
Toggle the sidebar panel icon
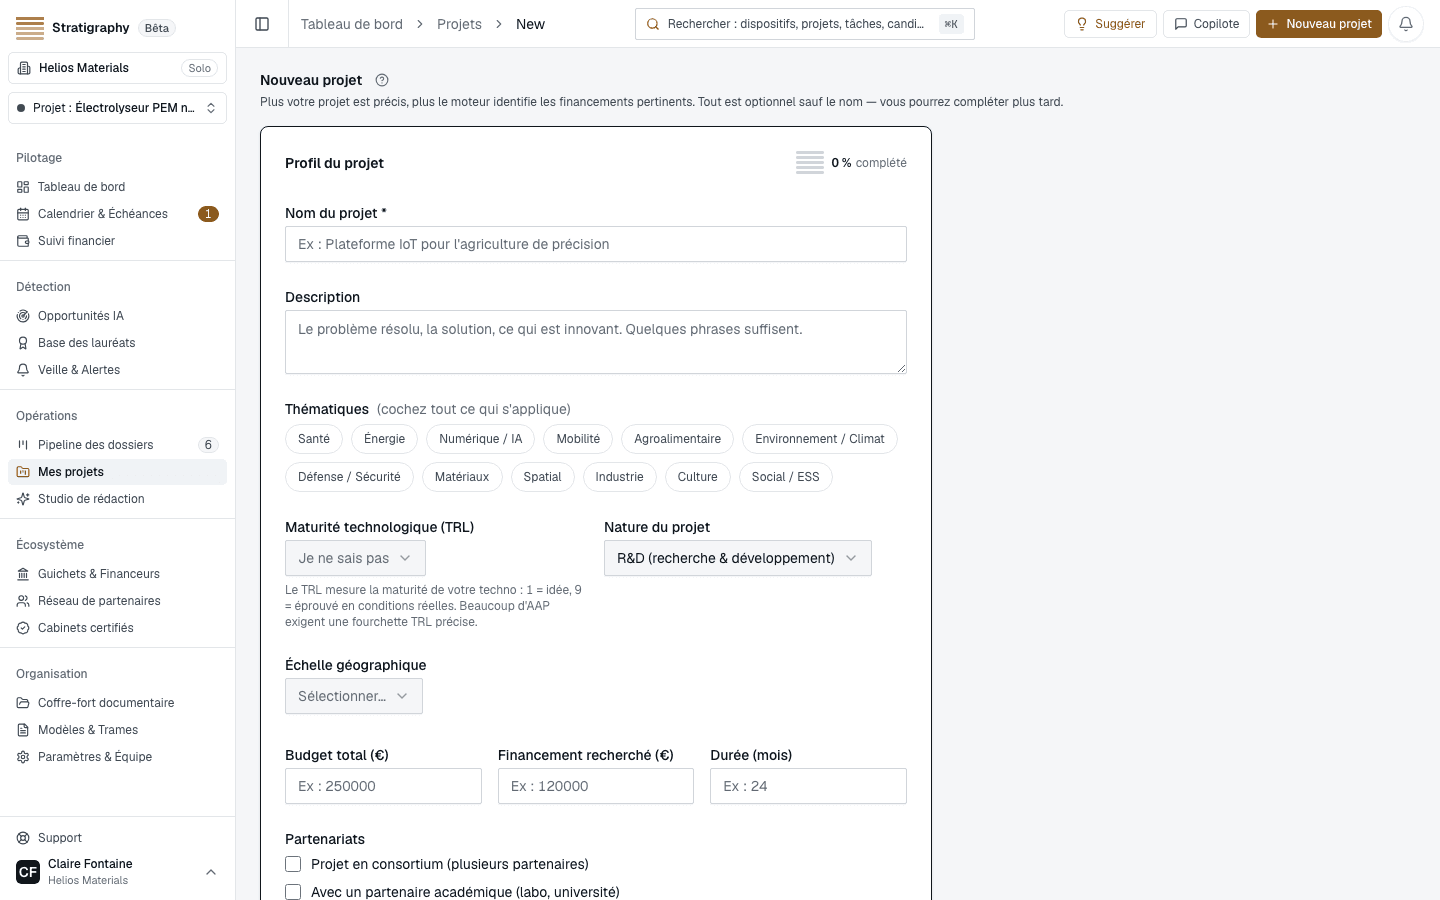[x=262, y=24]
